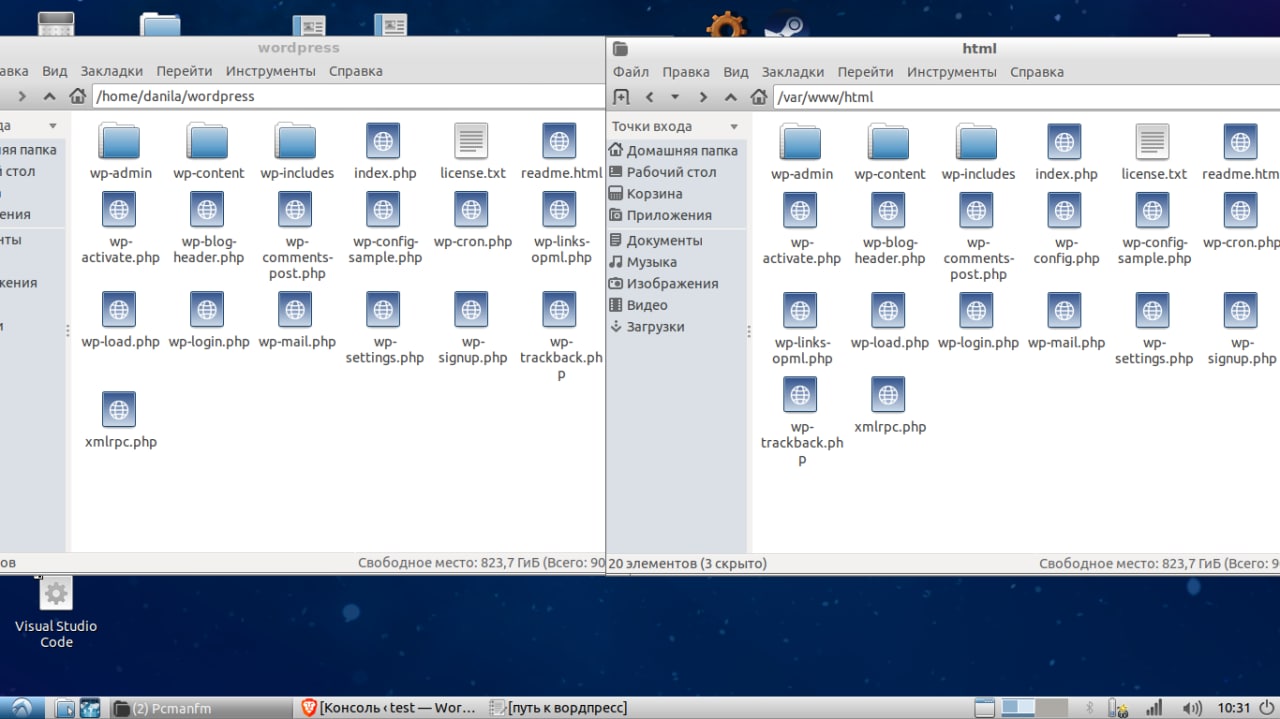Select xmlrpc.php in the wordpress window
Image resolution: width=1280 pixels, height=719 pixels.
click(x=120, y=420)
